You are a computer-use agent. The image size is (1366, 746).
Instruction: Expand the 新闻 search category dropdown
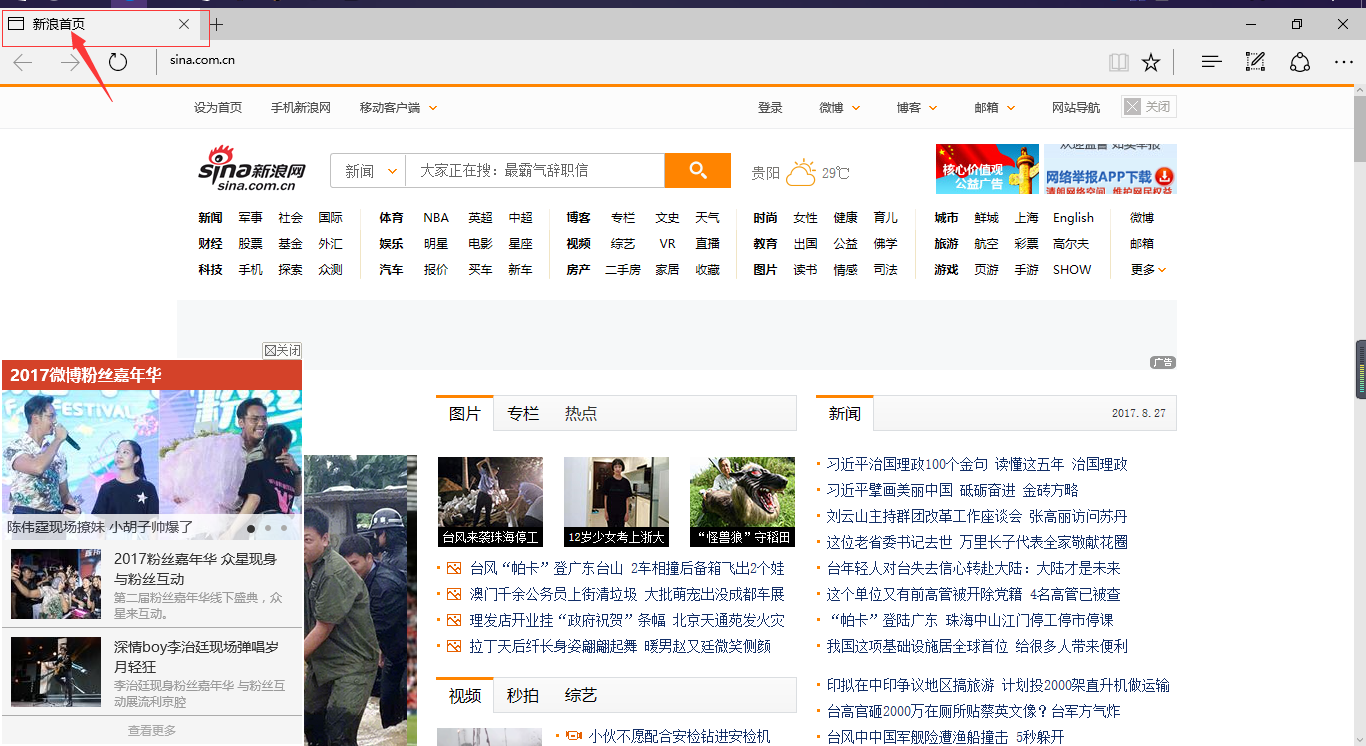[368, 171]
